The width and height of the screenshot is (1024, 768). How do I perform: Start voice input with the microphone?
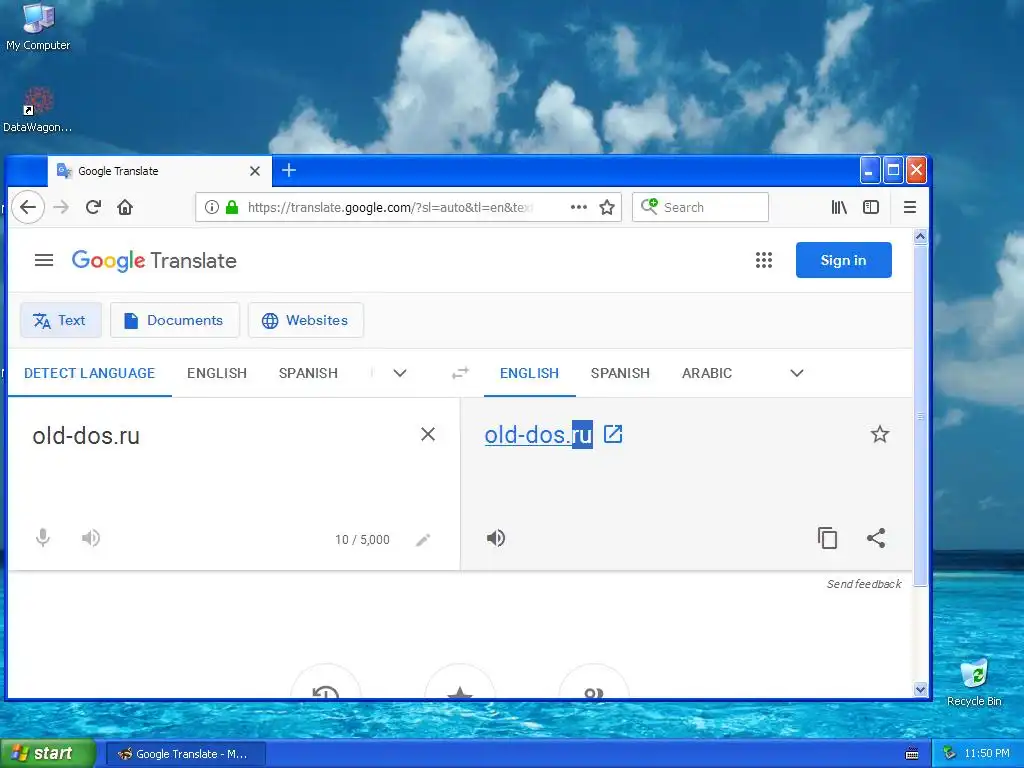tap(42, 538)
